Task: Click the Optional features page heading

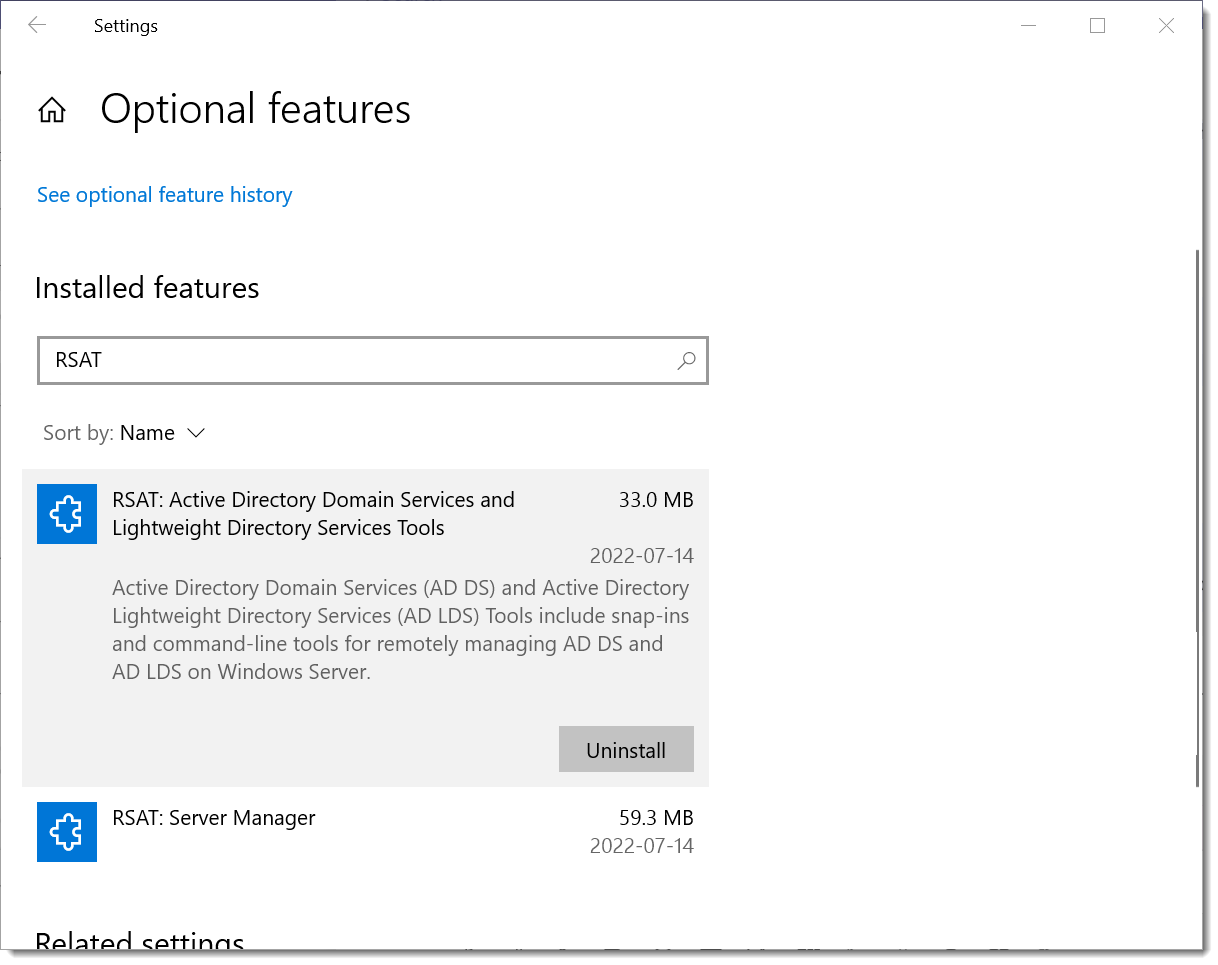Action: tap(256, 109)
